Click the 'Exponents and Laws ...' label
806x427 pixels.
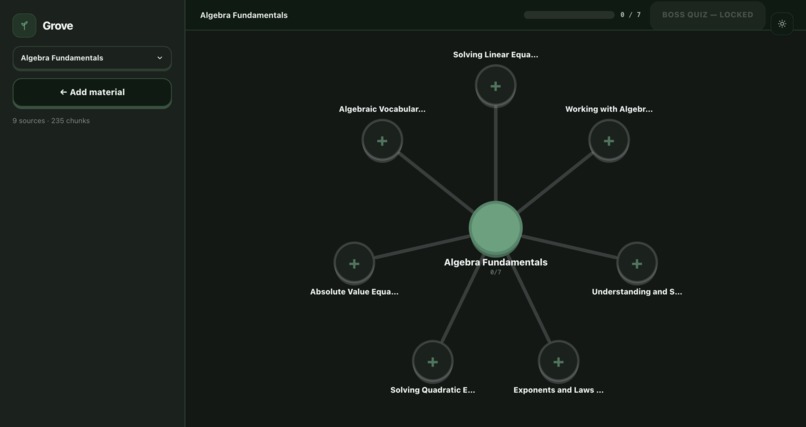click(558, 390)
